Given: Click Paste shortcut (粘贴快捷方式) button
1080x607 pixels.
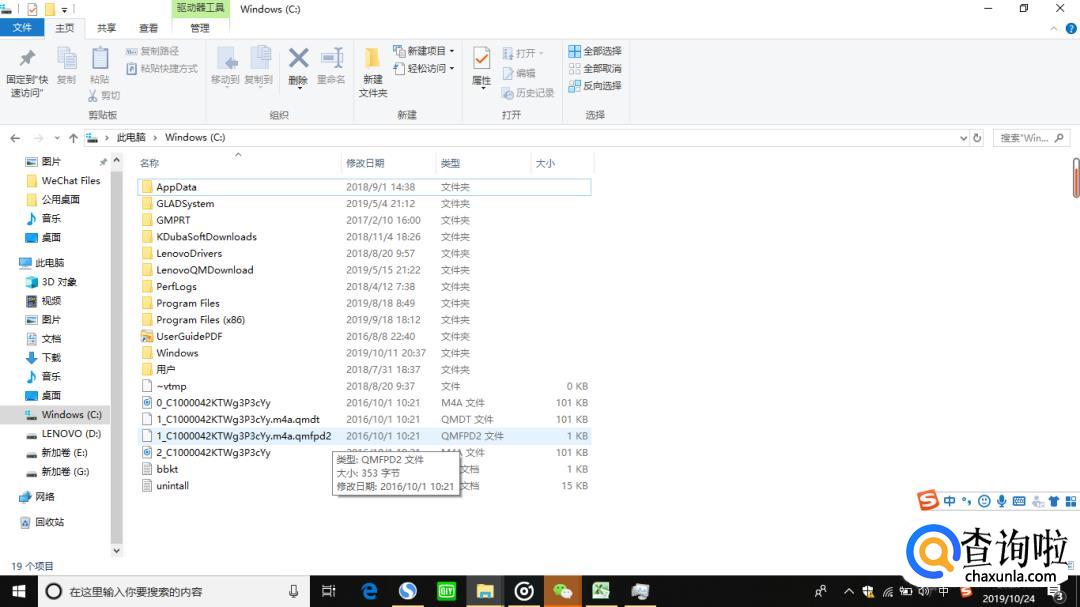Looking at the screenshot, I should click(x=162, y=68).
